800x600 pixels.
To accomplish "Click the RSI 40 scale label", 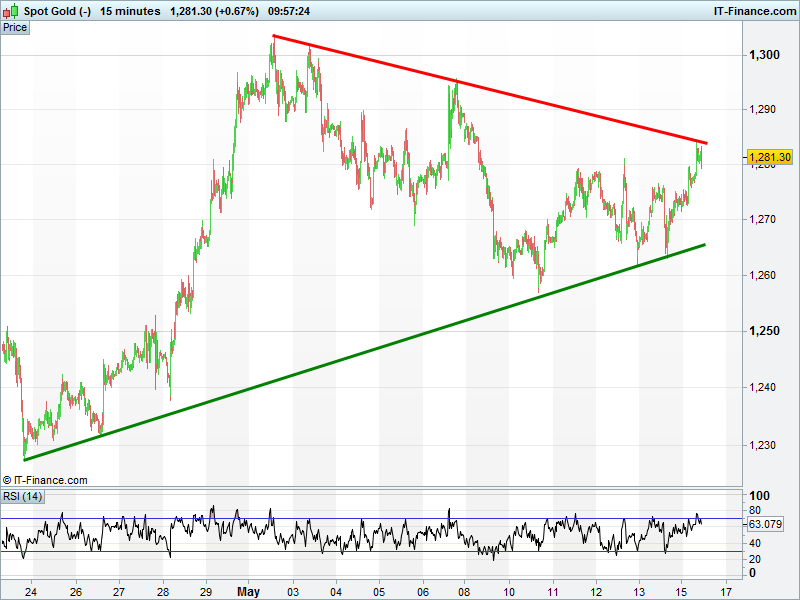I will pyautogui.click(x=755, y=543).
